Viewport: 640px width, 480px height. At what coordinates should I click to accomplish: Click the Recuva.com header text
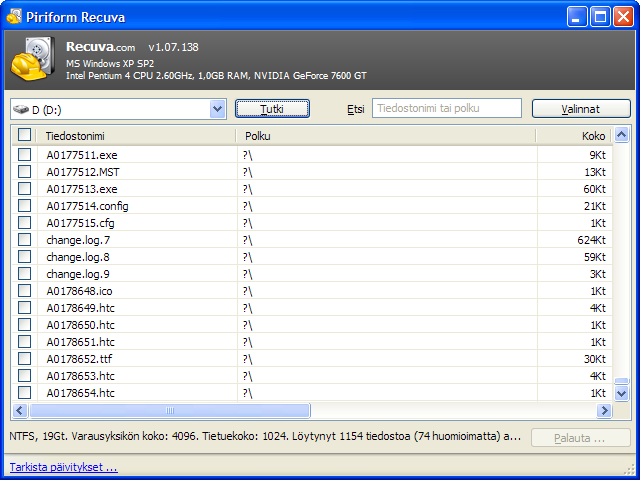(x=100, y=47)
